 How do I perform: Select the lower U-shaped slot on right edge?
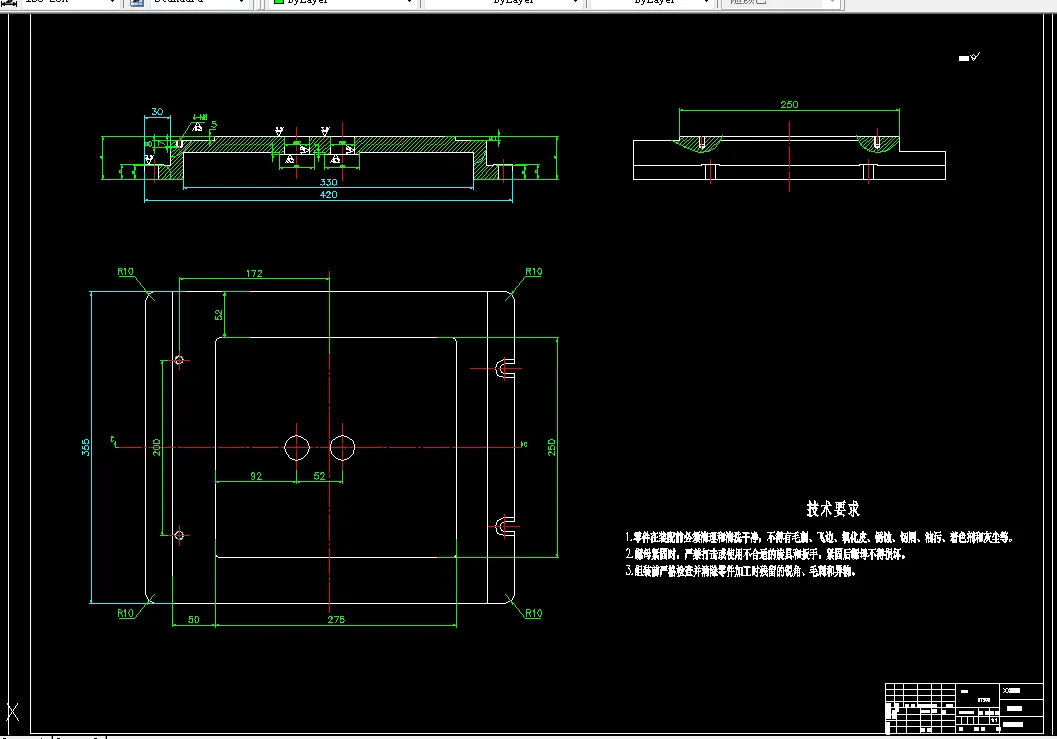click(x=505, y=526)
